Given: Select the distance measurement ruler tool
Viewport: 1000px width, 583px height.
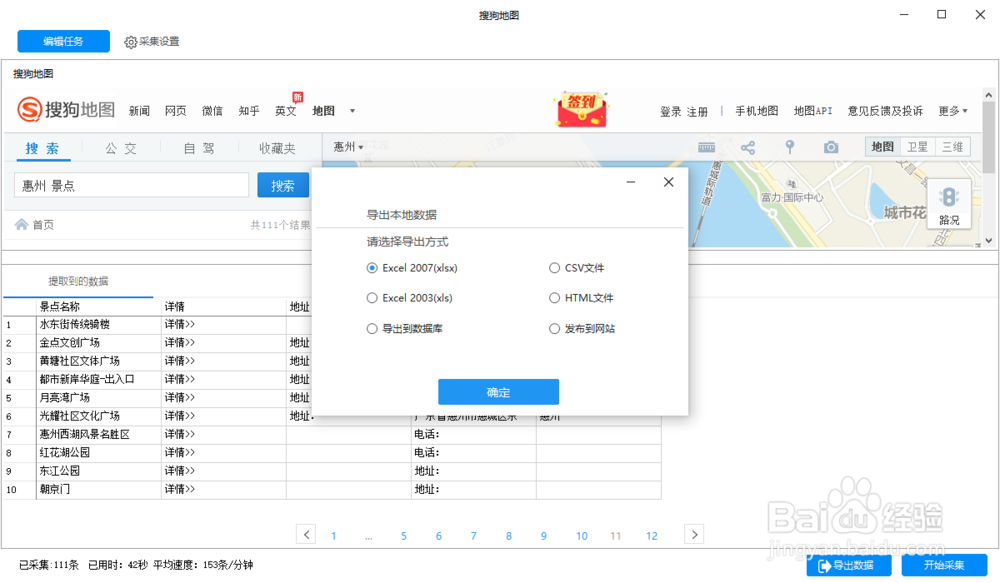Looking at the screenshot, I should coord(706,146).
